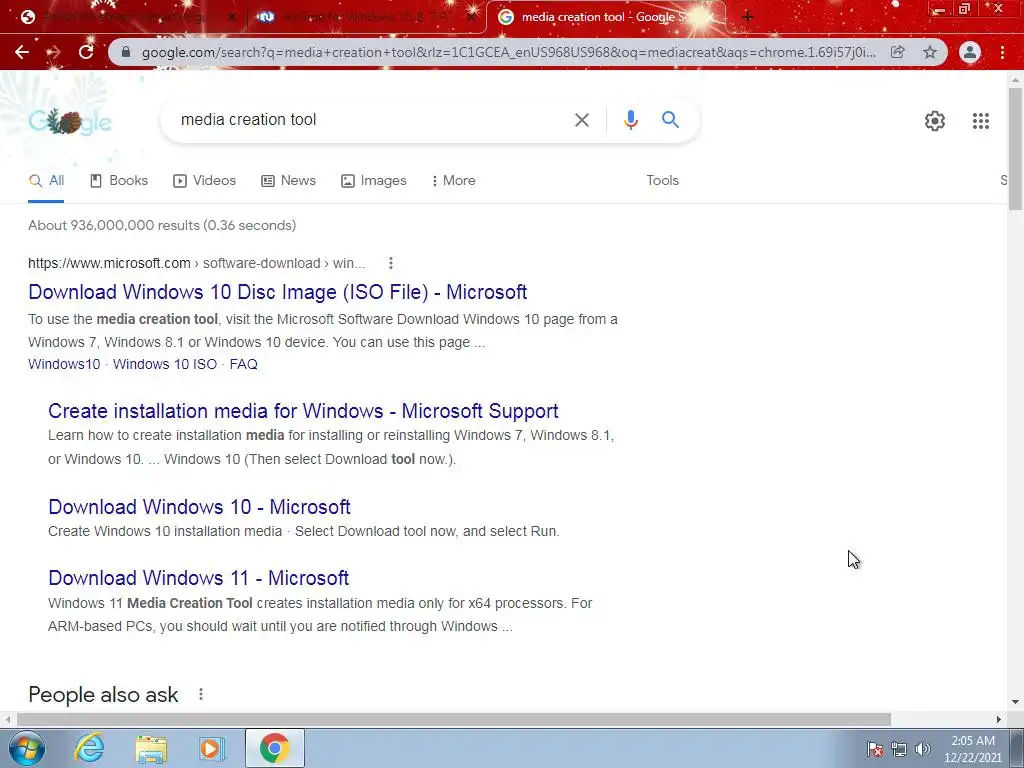The width and height of the screenshot is (1024, 768).
Task: Click the horizontal scrollbar right arrow
Action: (x=999, y=719)
